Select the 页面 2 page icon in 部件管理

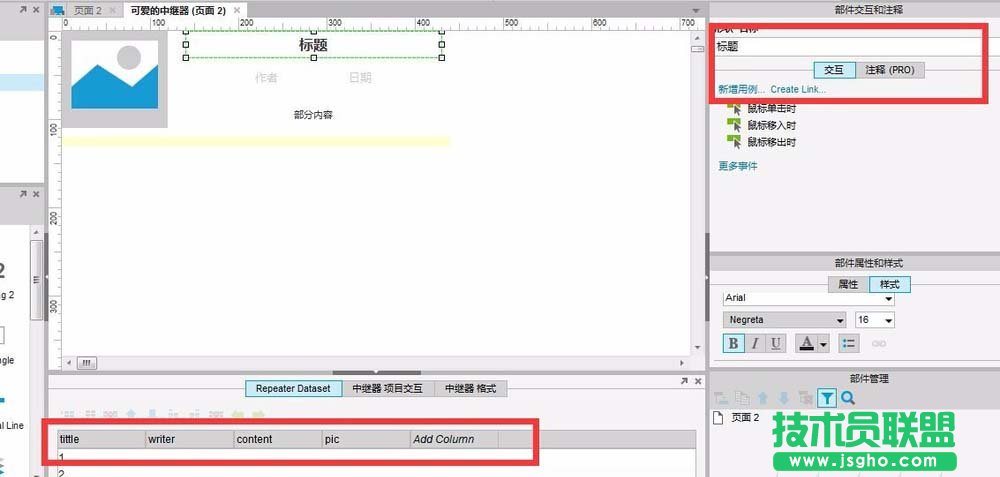tap(719, 418)
